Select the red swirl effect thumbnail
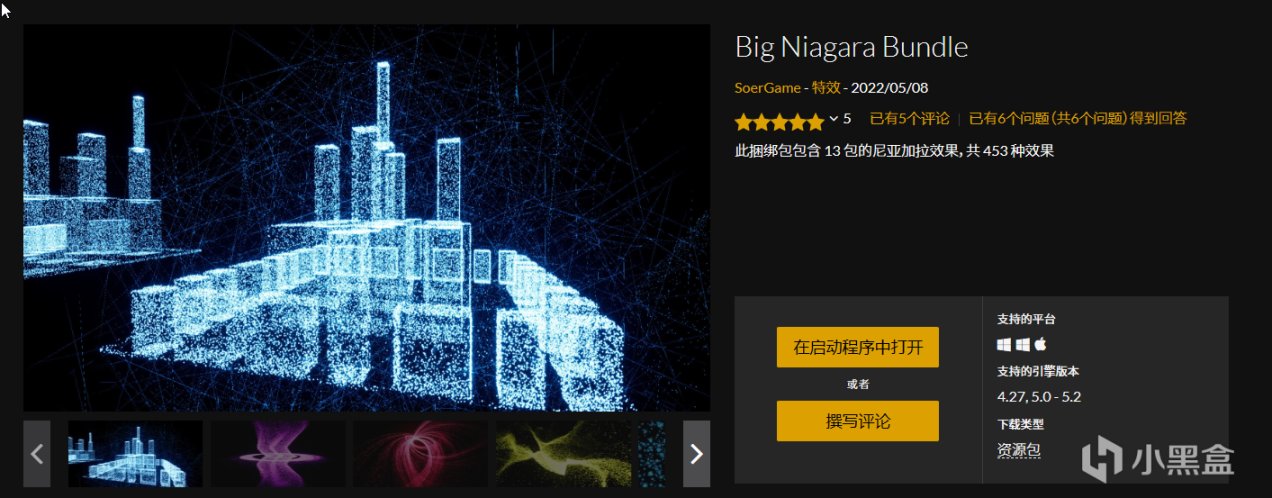Viewport: 1272px width, 498px height. click(420, 453)
